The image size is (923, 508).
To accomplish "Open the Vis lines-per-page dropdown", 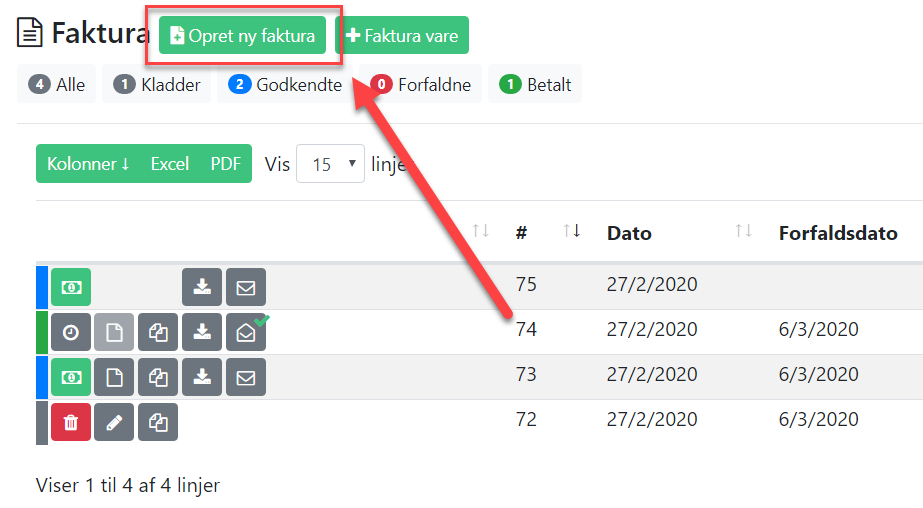I will (330, 164).
